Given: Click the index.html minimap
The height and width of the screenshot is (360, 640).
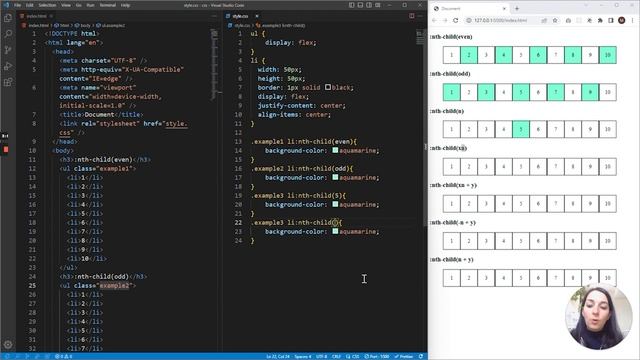Looking at the screenshot, I should pos(214,65).
